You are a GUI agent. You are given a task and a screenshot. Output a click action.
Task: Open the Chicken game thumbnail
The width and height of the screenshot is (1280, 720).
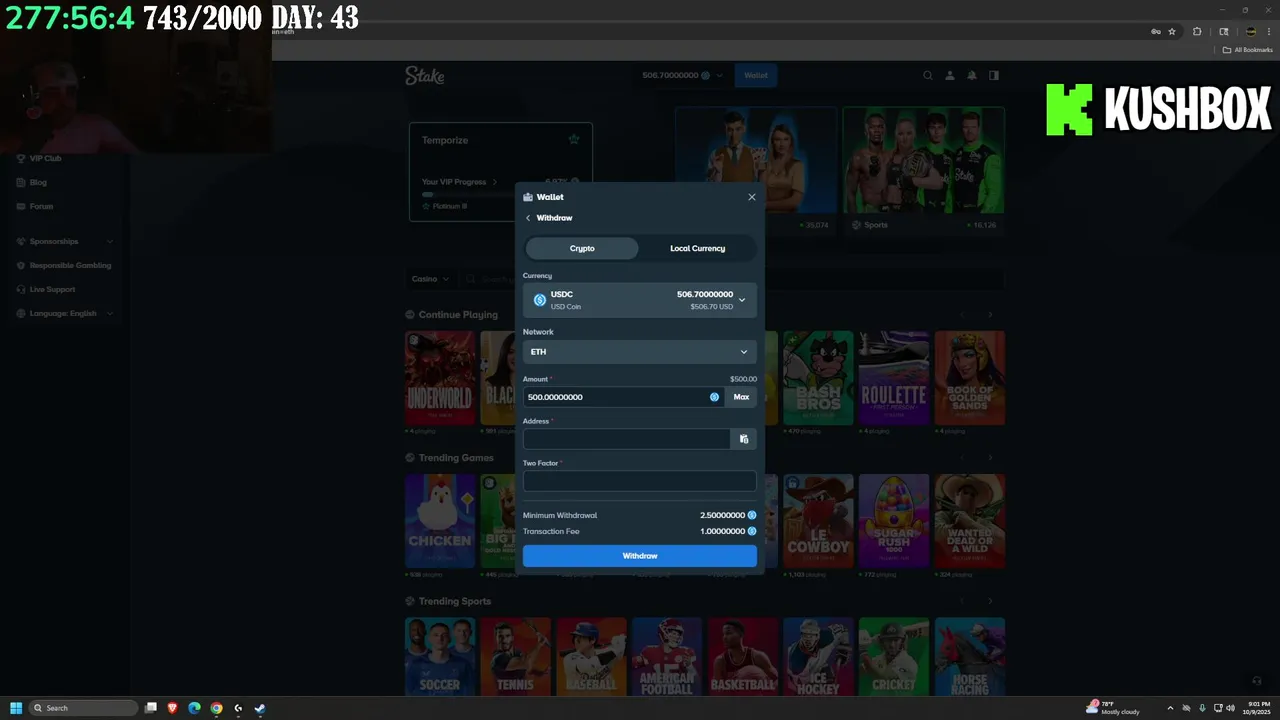coord(440,521)
